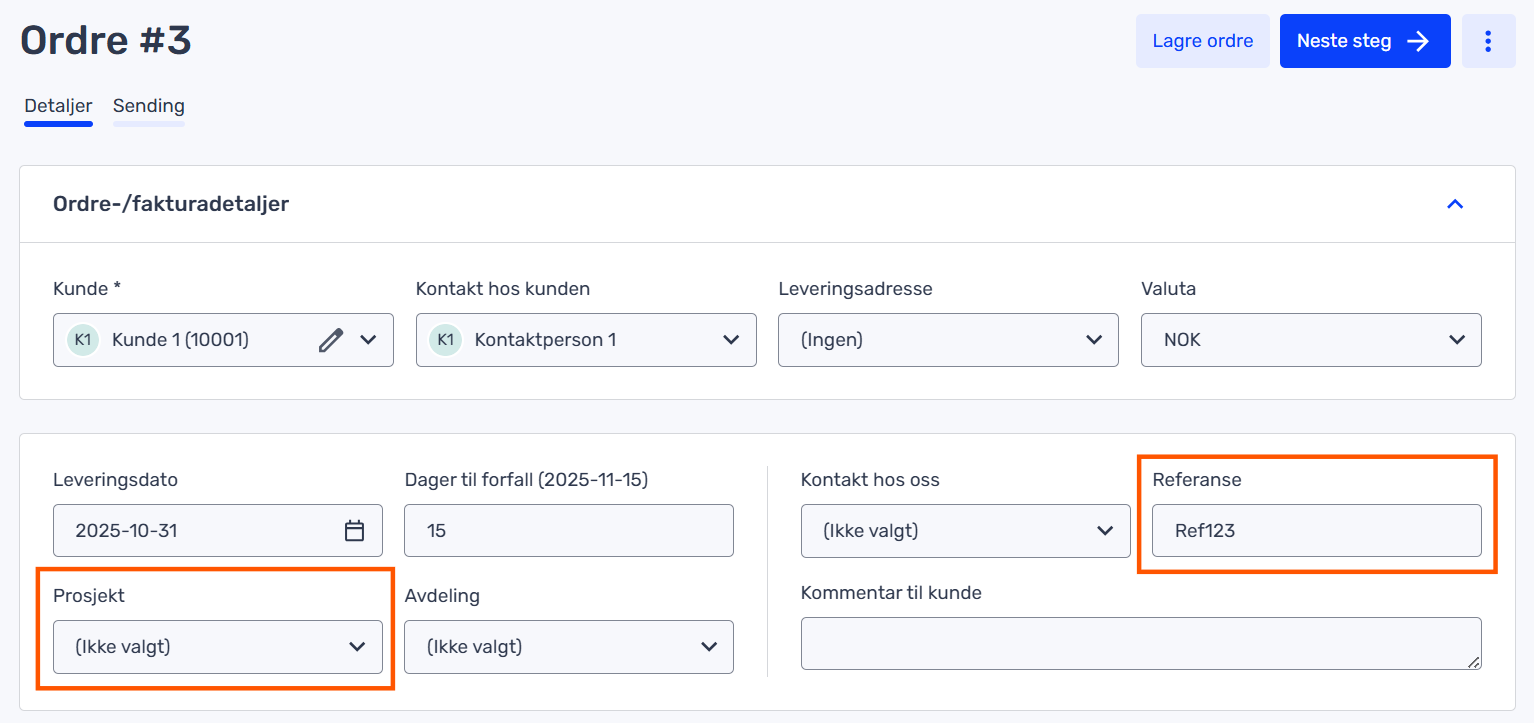Image resolution: width=1534 pixels, height=723 pixels.
Task: Click the Lagre ordre button
Action: click(1202, 41)
